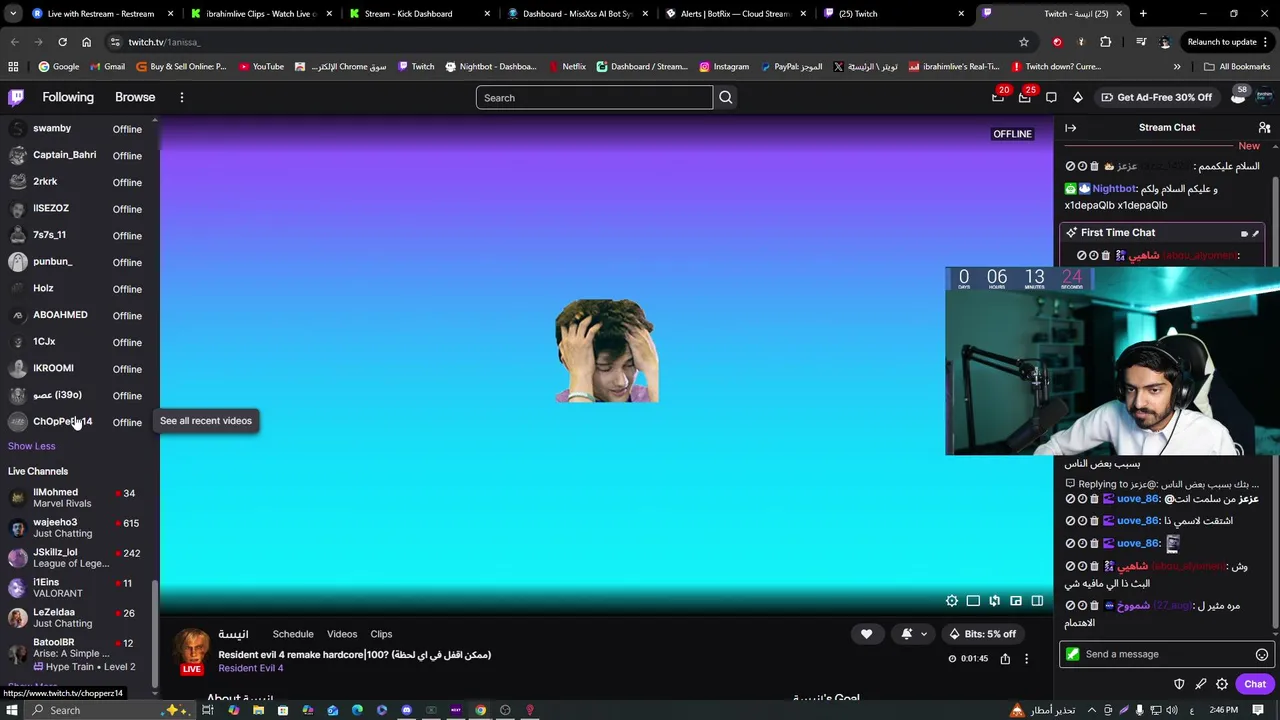The width and height of the screenshot is (1280, 720).
Task: Click Get Ad-Free 30% Off
Action: pyautogui.click(x=1156, y=97)
